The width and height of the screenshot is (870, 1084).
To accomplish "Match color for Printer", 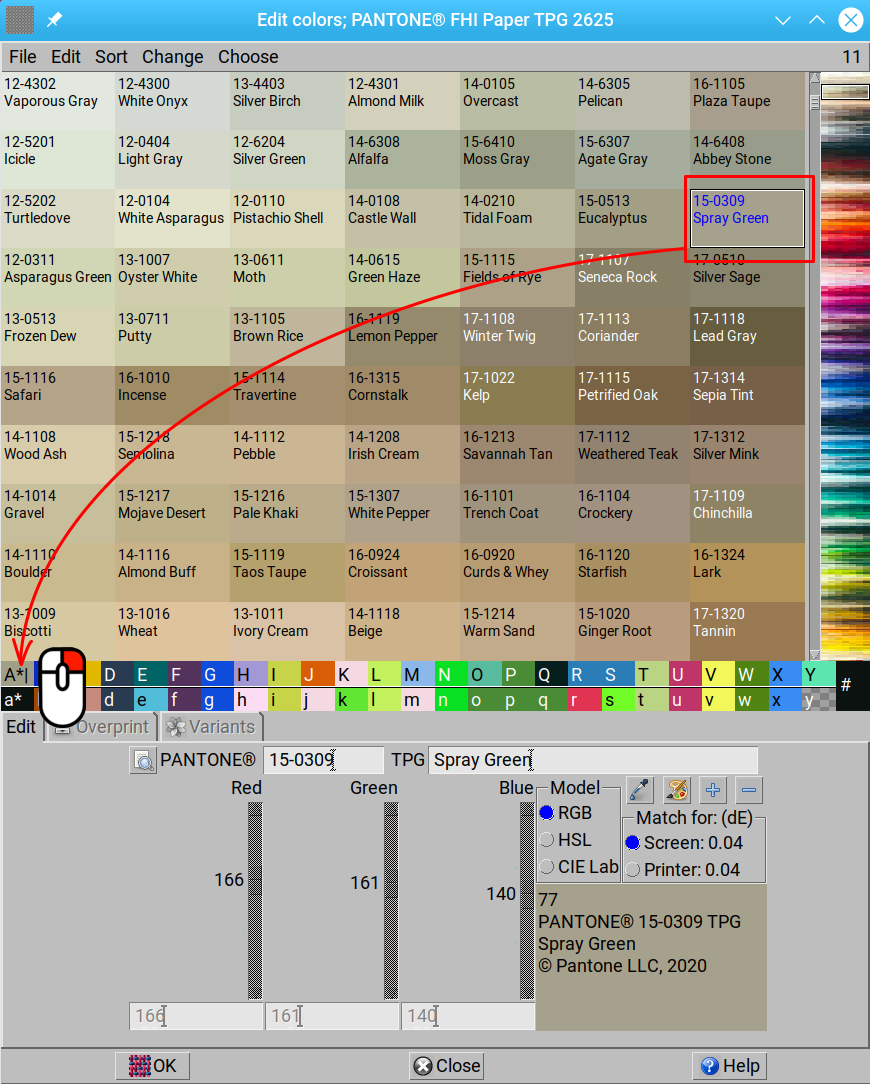I will coord(683,870).
